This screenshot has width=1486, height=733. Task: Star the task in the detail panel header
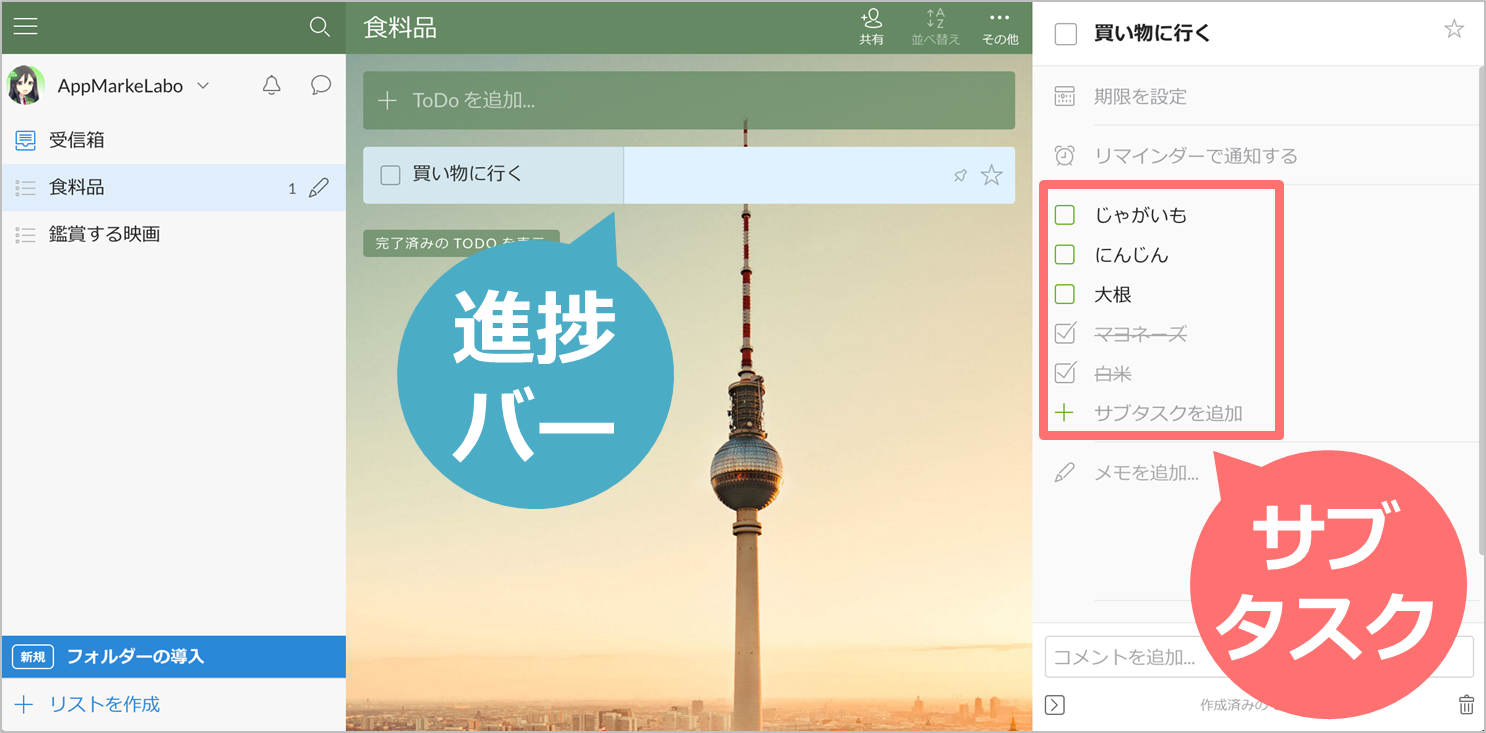coord(1454,29)
